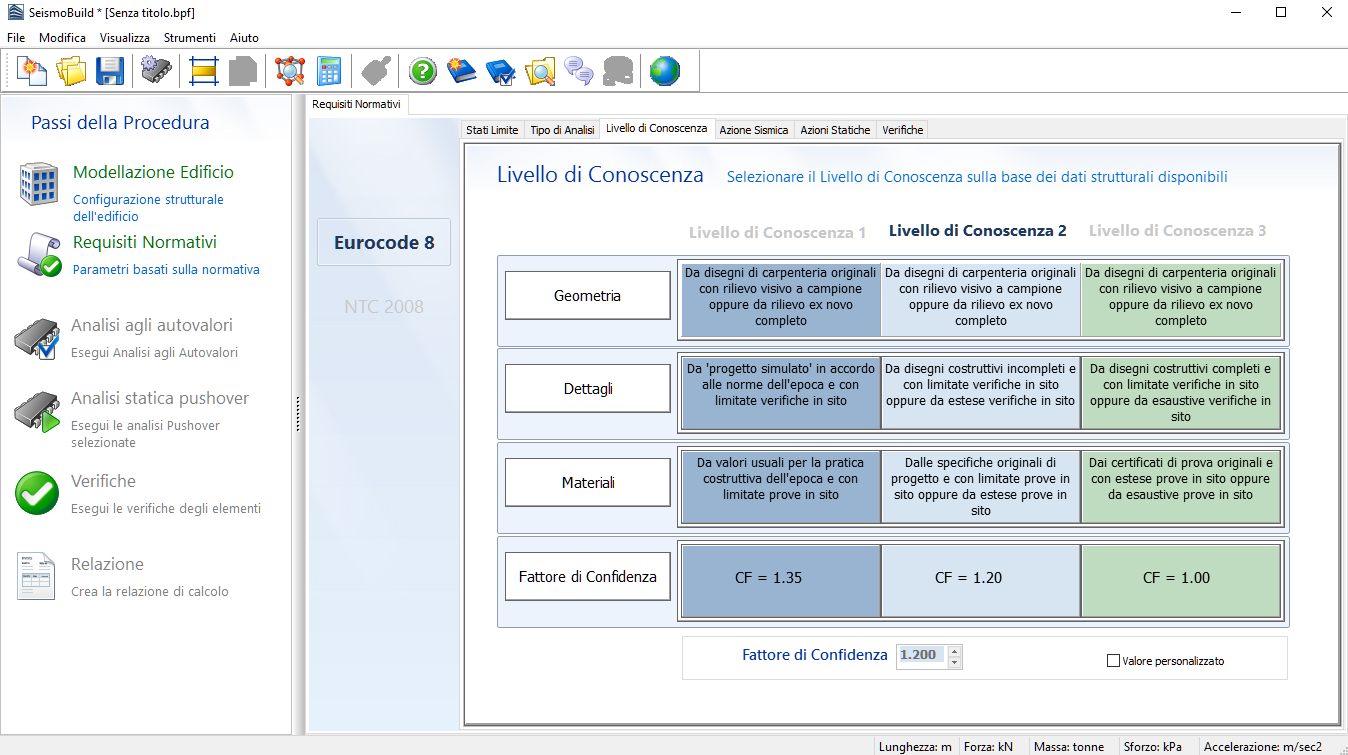
Task: Open the Strumenti menu
Action: pos(189,37)
